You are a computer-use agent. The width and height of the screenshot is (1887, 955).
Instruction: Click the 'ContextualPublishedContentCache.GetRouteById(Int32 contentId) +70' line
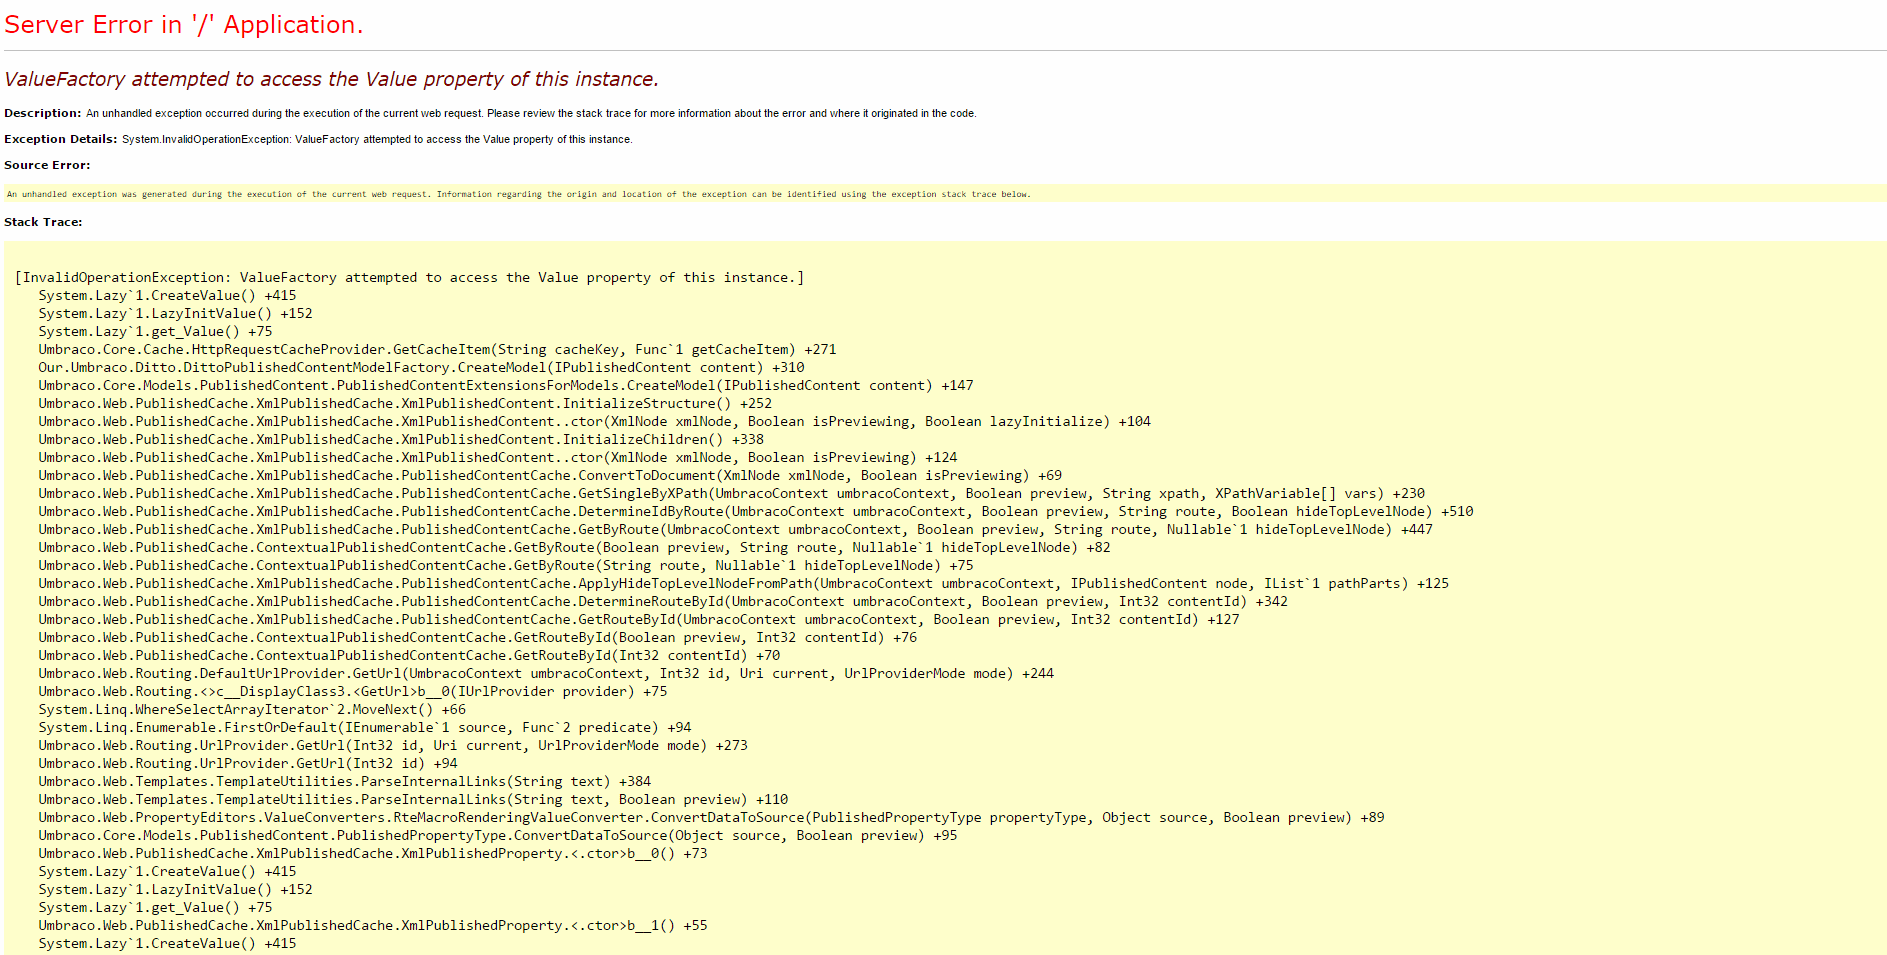coord(409,656)
